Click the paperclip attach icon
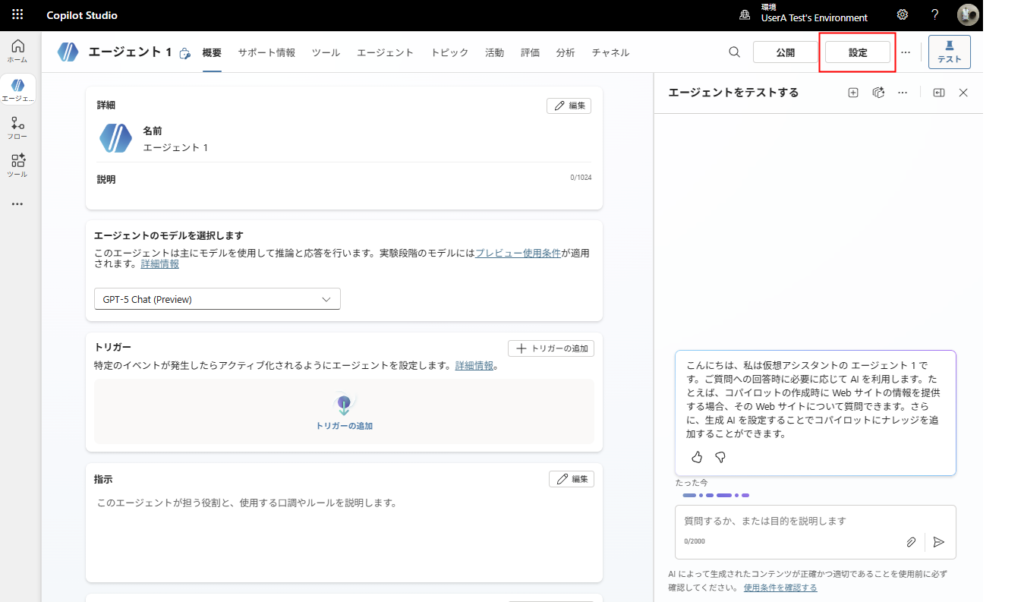This screenshot has width=1024, height=602. 911,541
